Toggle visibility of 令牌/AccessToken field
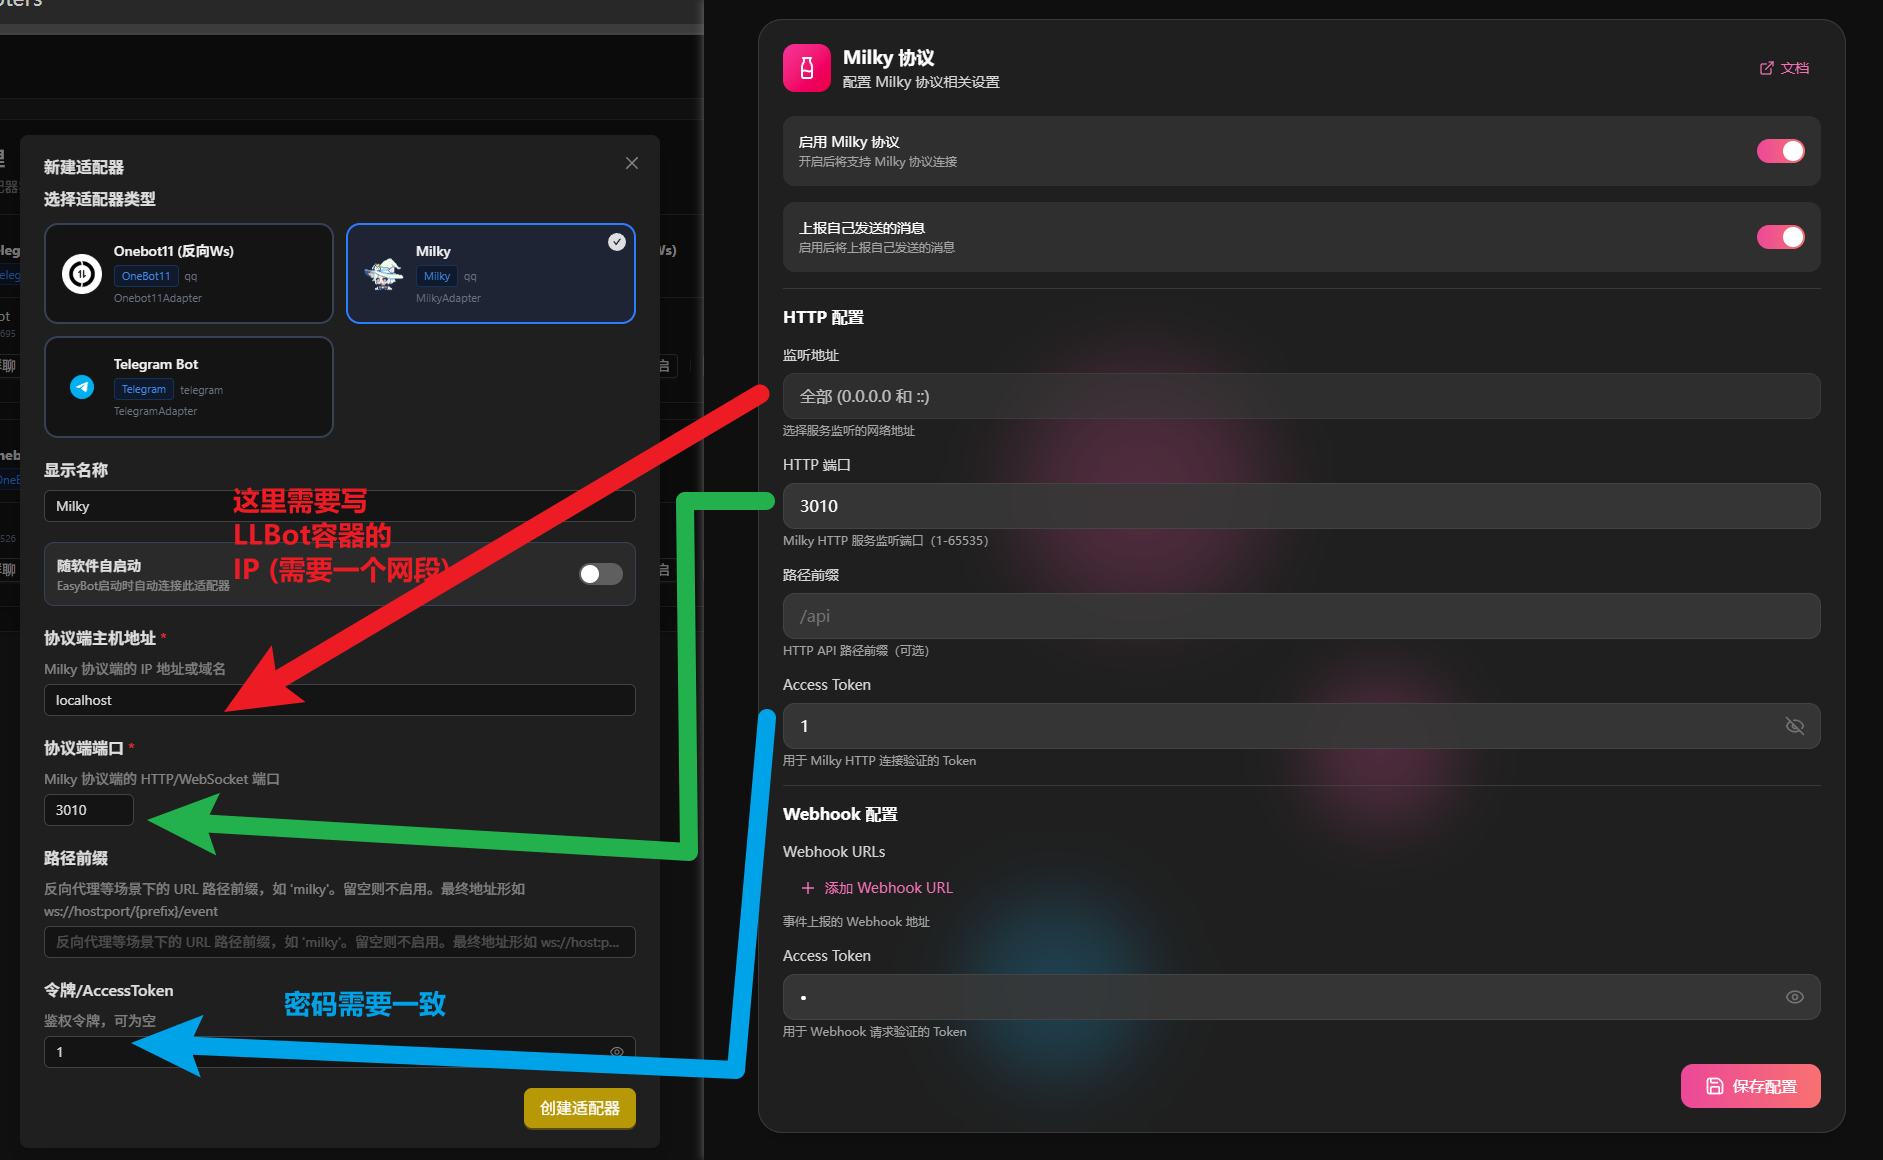 click(617, 1051)
